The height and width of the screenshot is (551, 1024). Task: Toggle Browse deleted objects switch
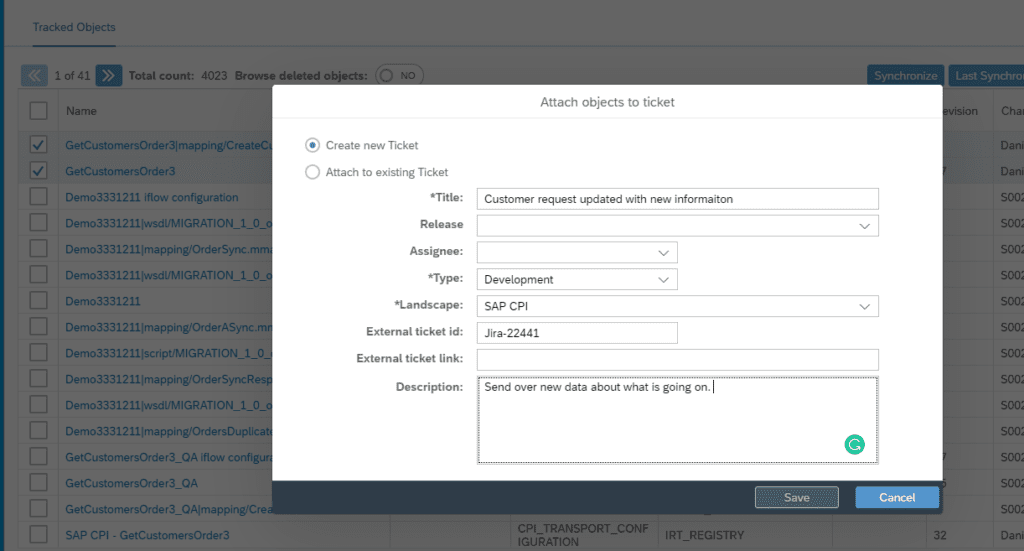tap(399, 76)
